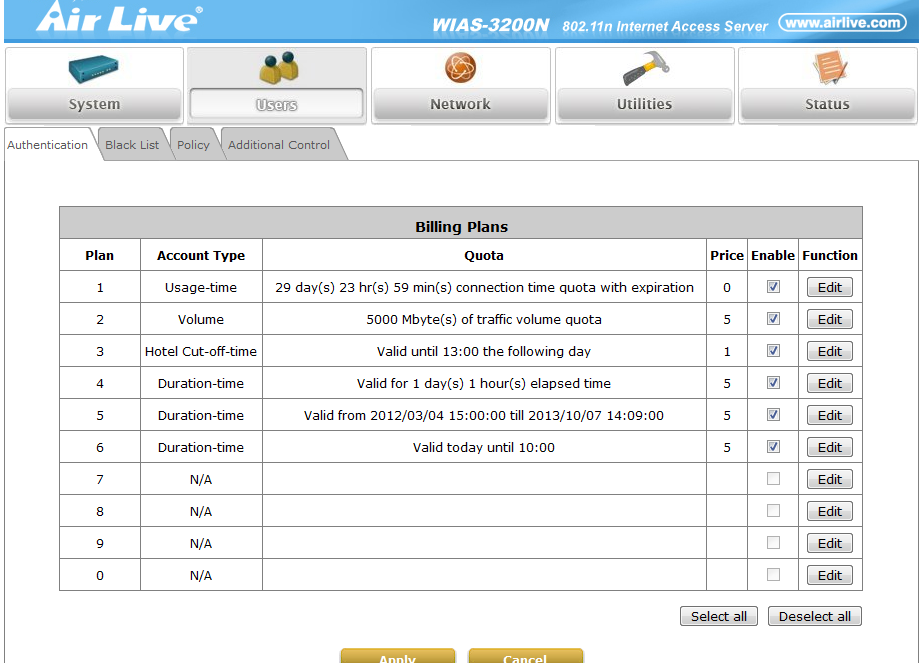924x663 pixels.
Task: Edit the empty plan 0 entry
Action: [829, 575]
